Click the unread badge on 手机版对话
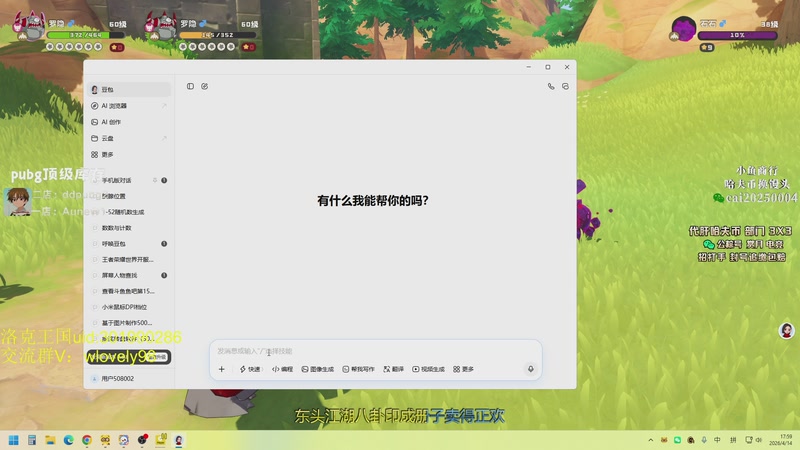Image resolution: width=800 pixels, height=450 pixels. [x=164, y=180]
